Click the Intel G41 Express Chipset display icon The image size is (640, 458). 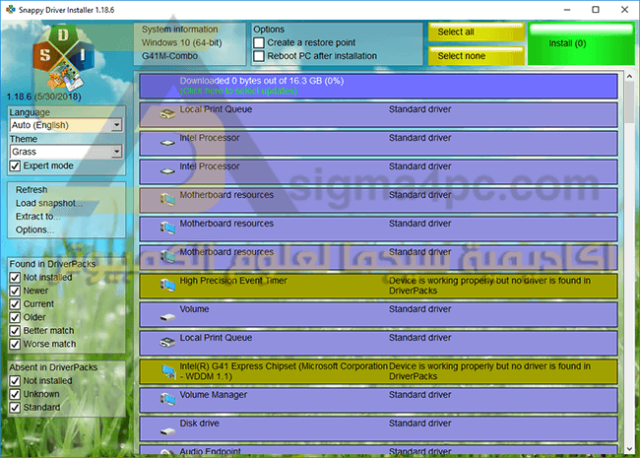(x=168, y=371)
